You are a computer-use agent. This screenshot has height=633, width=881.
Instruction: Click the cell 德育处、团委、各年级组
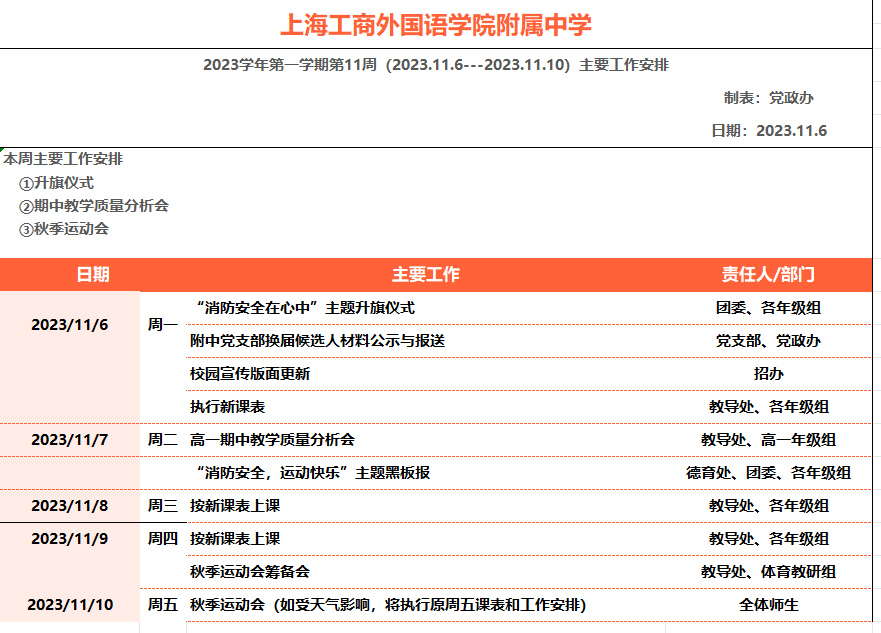click(x=768, y=473)
